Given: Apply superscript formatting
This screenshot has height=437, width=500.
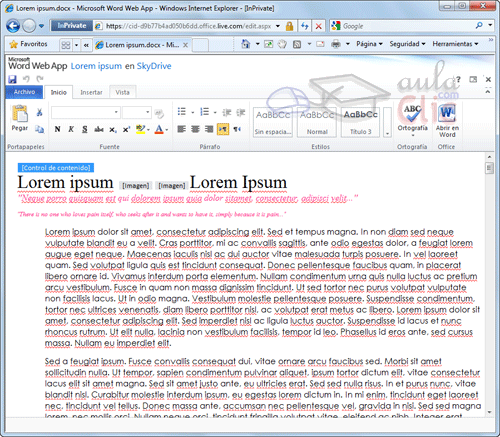Looking at the screenshot, I should pyautogui.click(x=126, y=129).
